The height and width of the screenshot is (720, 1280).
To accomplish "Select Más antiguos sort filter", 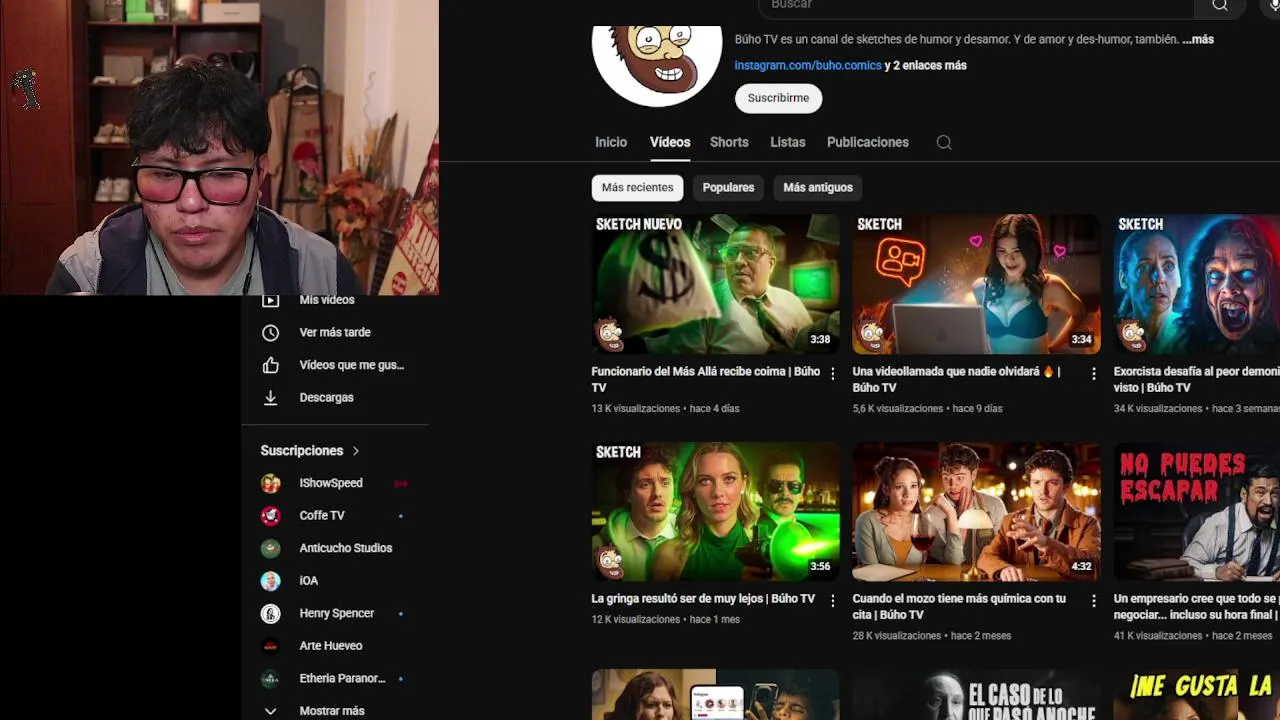I will tap(818, 187).
